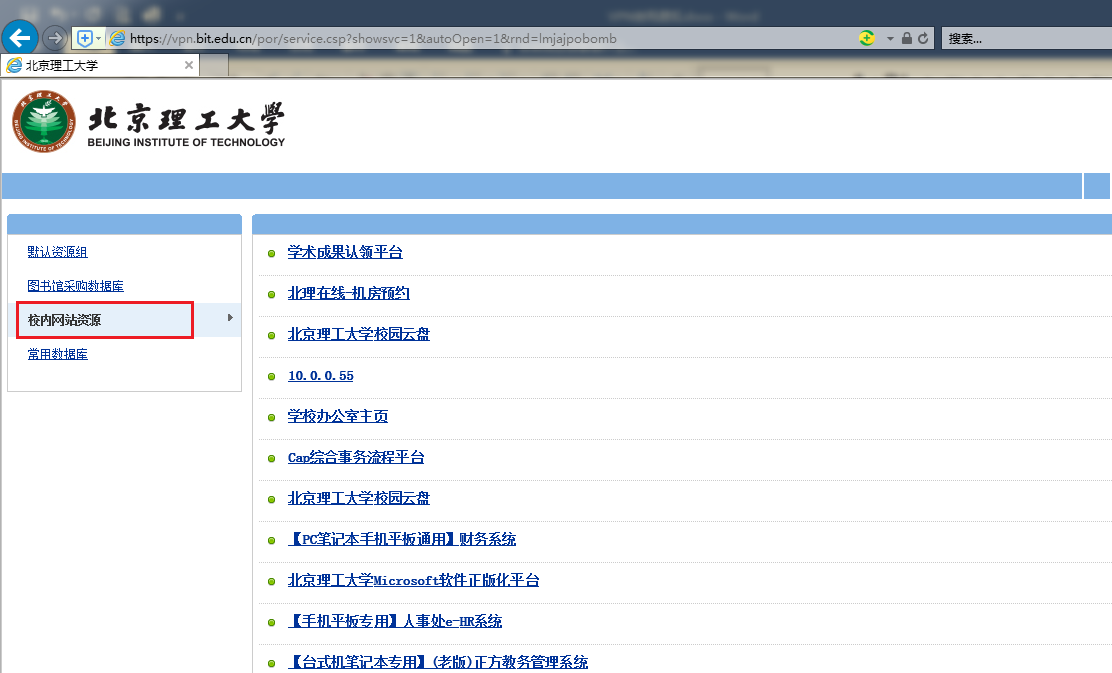
Task: Click the green bullet beside 人事处e-HR系统
Action: 271,623
